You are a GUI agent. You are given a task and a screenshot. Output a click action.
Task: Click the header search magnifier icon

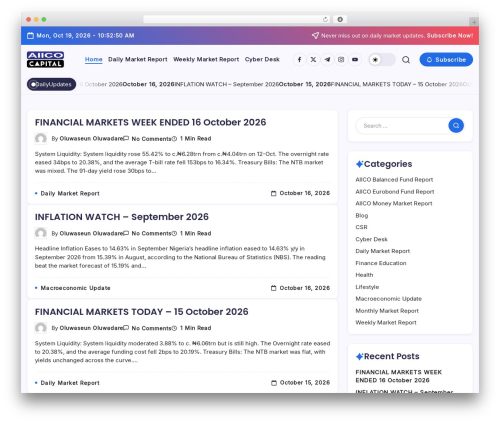[406, 60]
